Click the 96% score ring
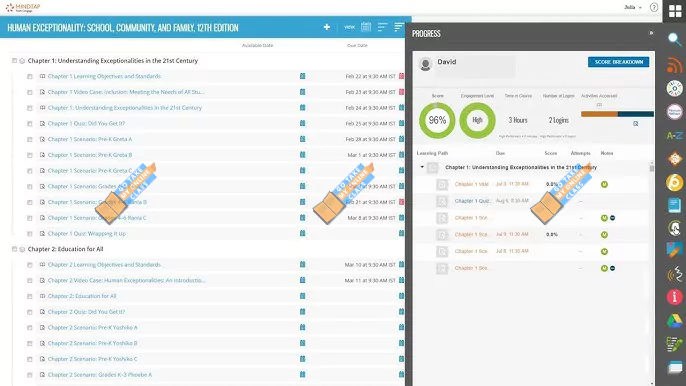This screenshot has height=386, width=686. [x=437, y=120]
